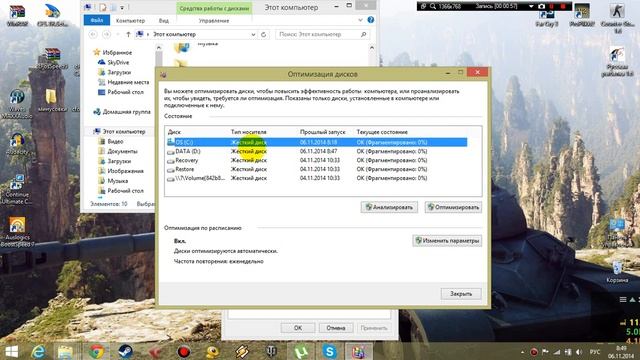This screenshot has height=360, width=640.
Task: Select the Audacity desktop icon
Action: tap(17, 144)
